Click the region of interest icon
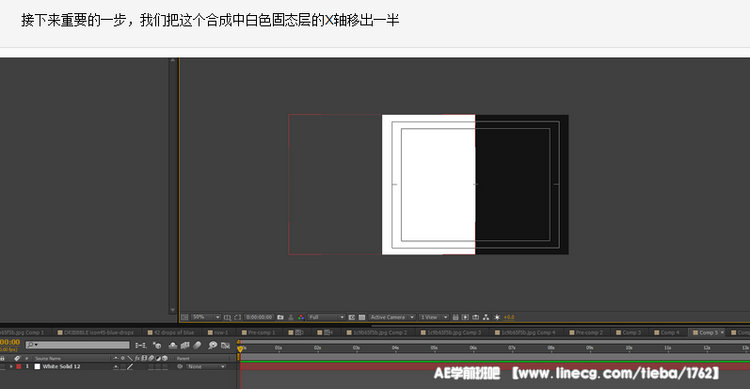Image resolution: width=750 pixels, height=389 pixels. tap(238, 317)
